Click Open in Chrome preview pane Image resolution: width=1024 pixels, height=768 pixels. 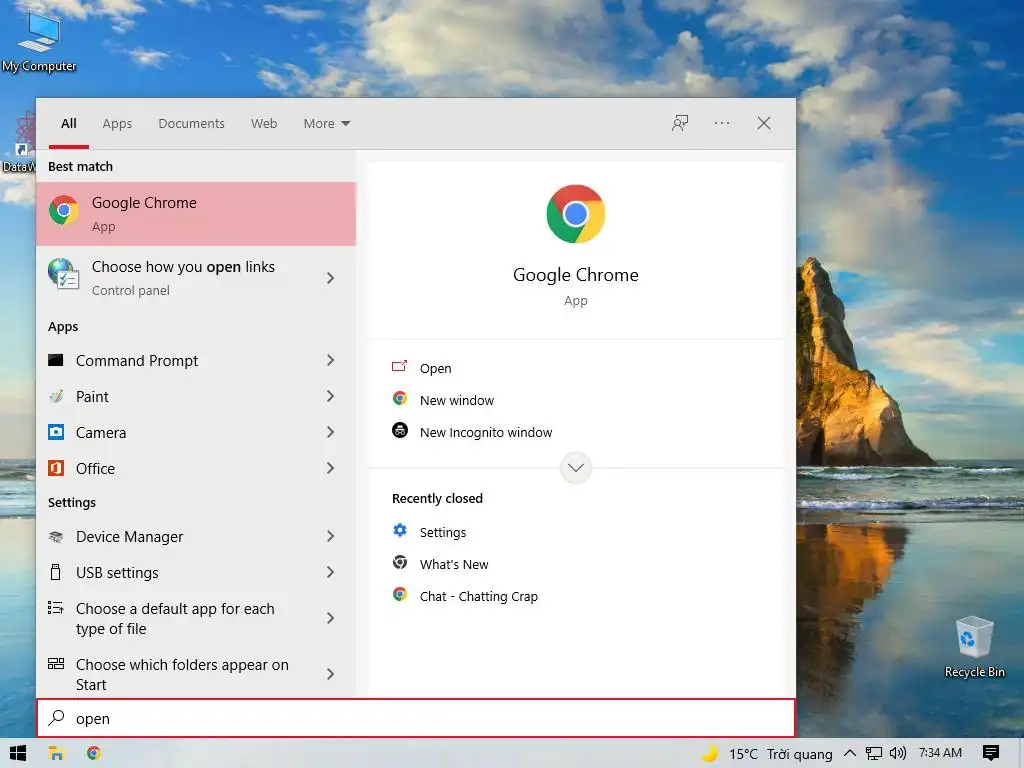click(436, 368)
